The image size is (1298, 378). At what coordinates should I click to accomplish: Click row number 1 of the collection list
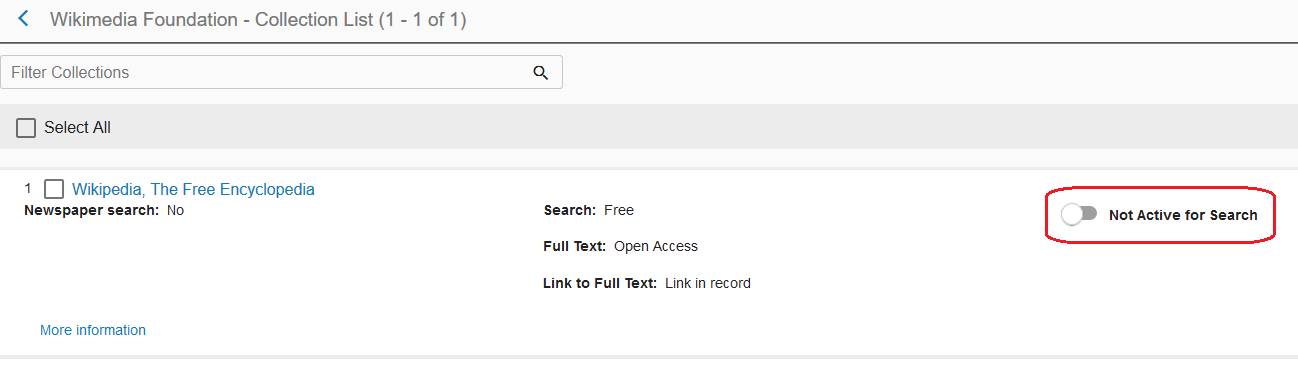click(x=28, y=188)
